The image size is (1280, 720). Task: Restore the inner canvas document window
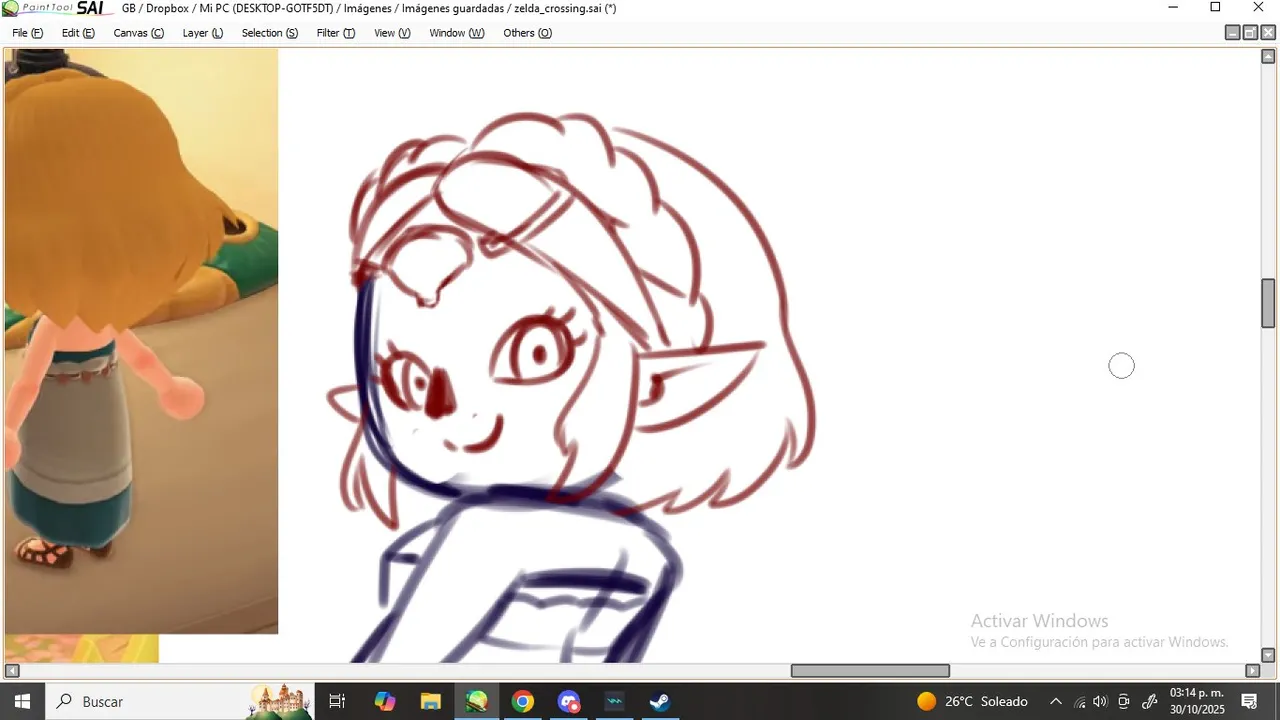tap(1250, 33)
